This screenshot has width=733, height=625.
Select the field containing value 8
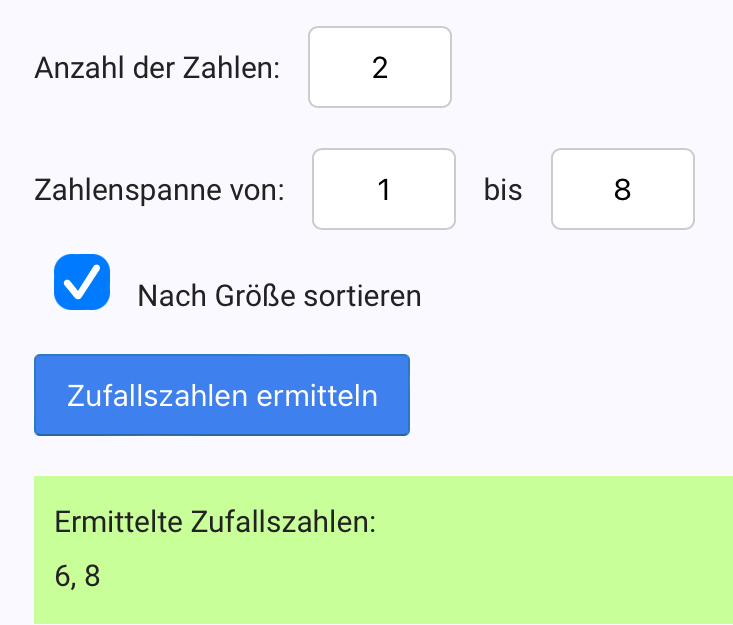coord(622,190)
